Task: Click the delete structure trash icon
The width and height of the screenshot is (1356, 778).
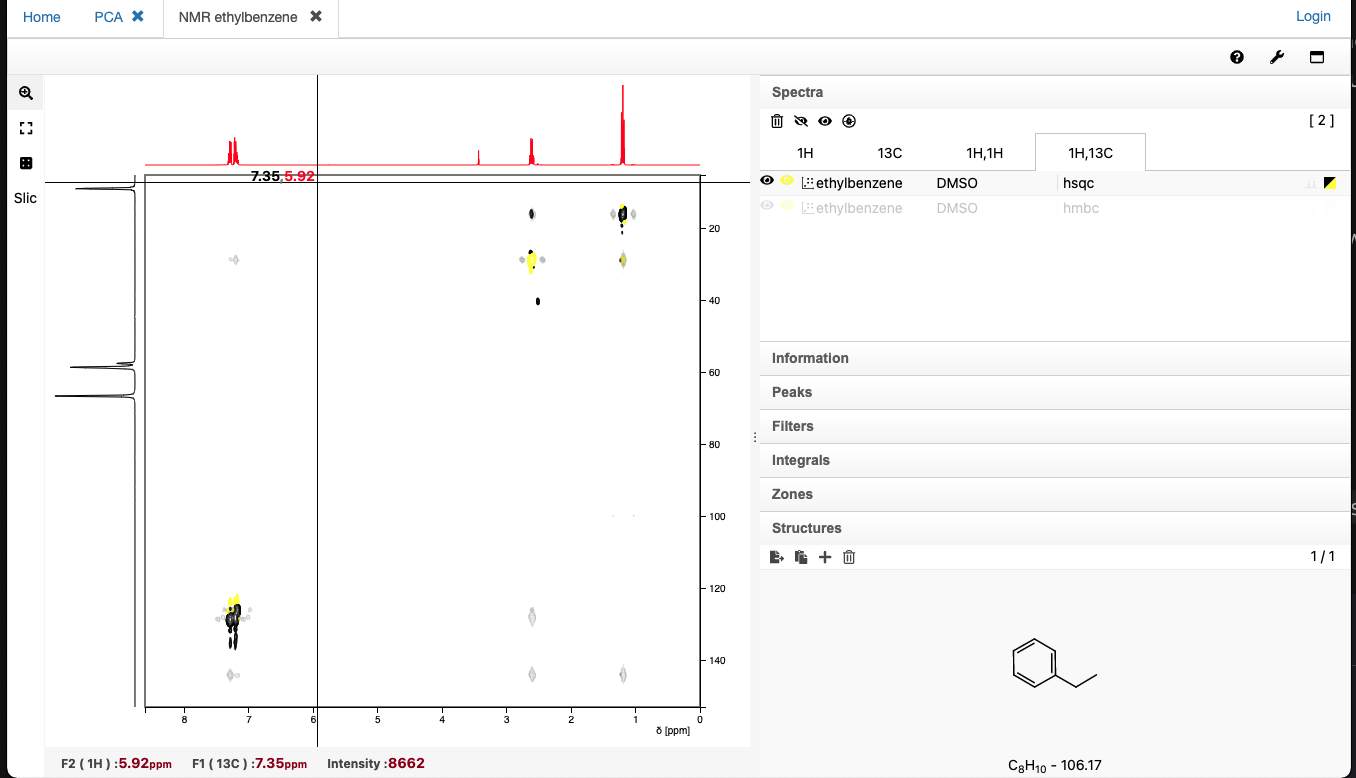Action: point(849,557)
